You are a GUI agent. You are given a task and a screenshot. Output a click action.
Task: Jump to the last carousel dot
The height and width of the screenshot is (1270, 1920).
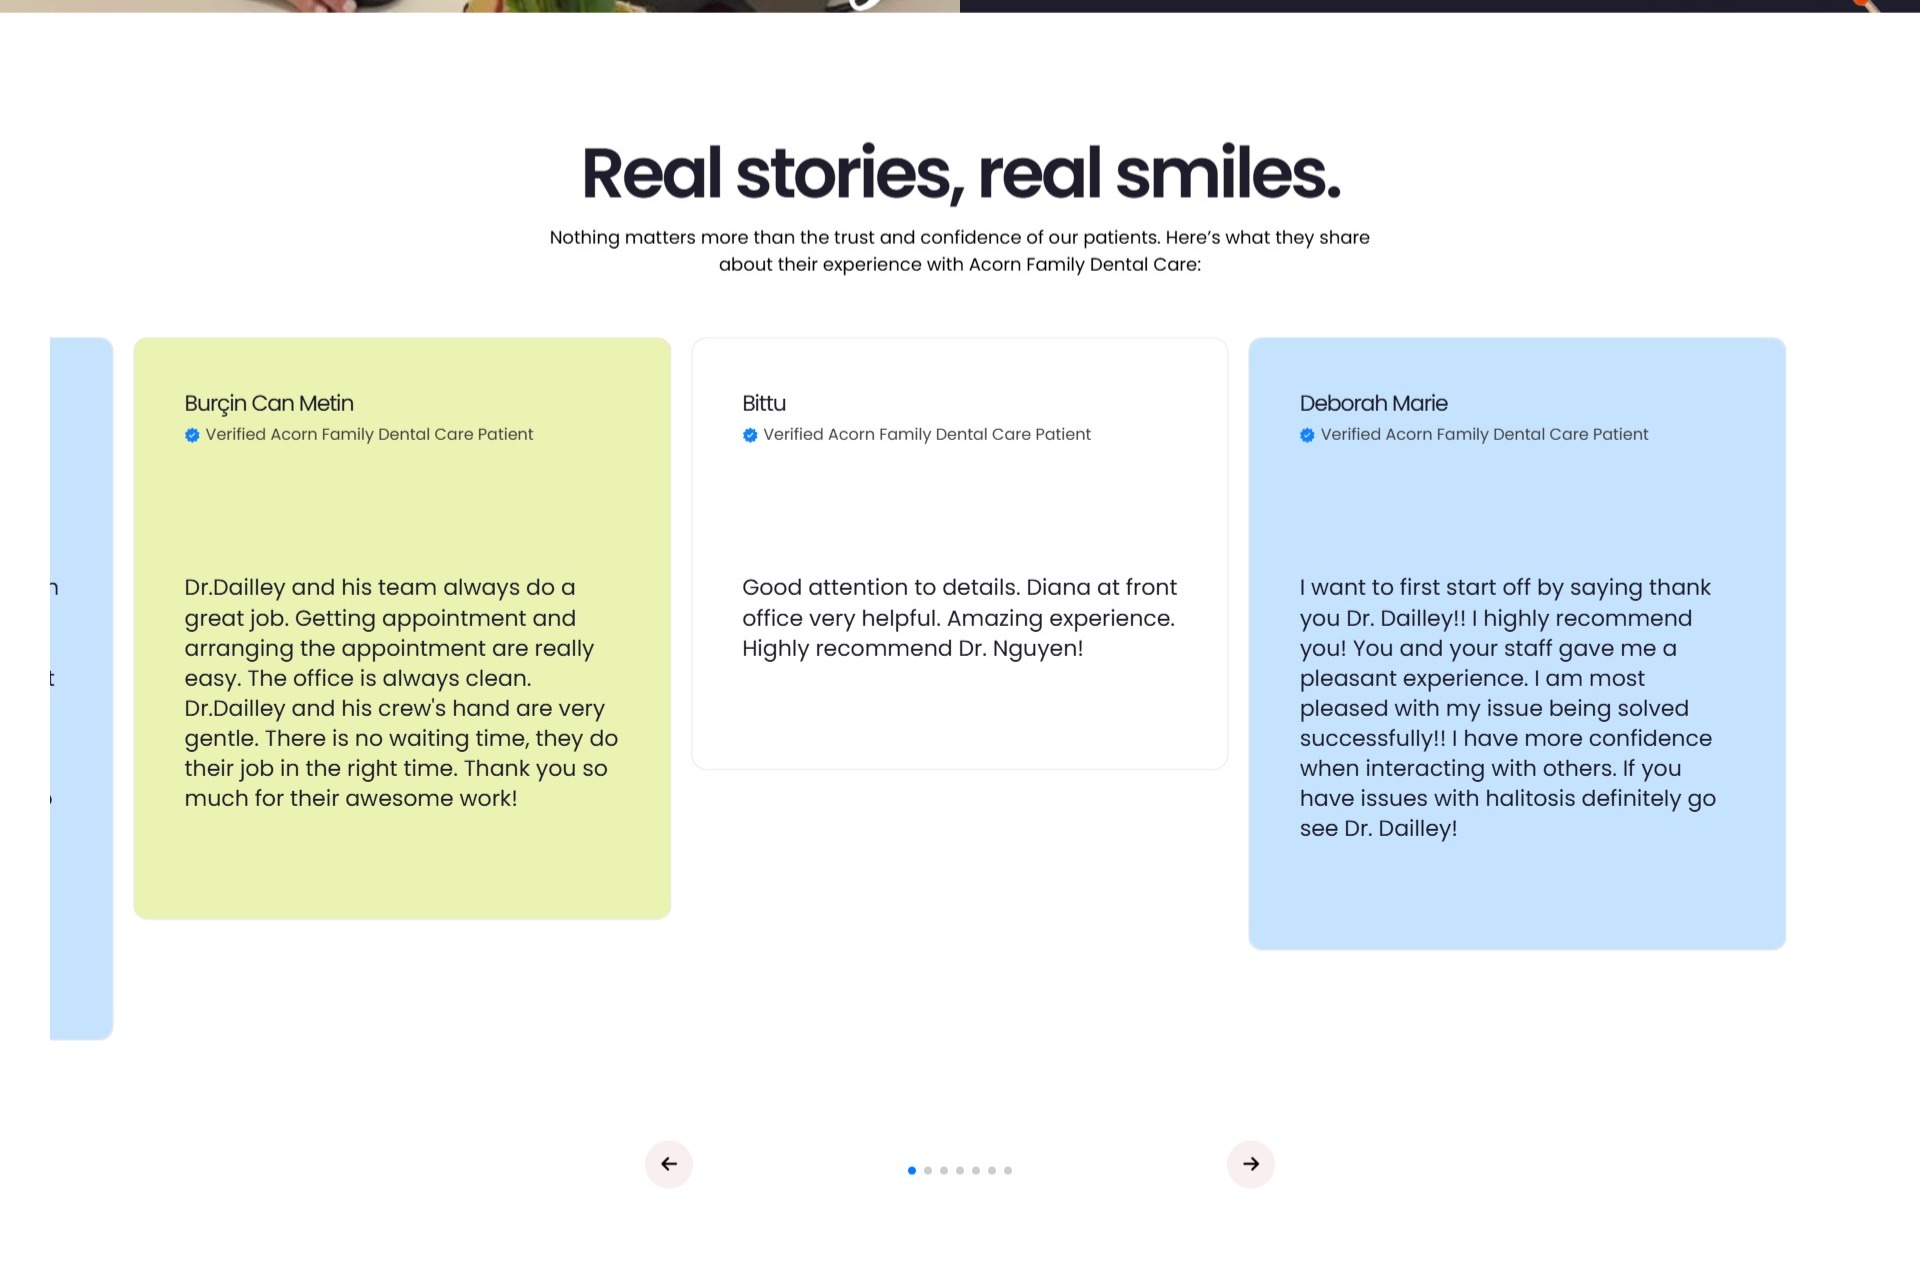click(1008, 1170)
